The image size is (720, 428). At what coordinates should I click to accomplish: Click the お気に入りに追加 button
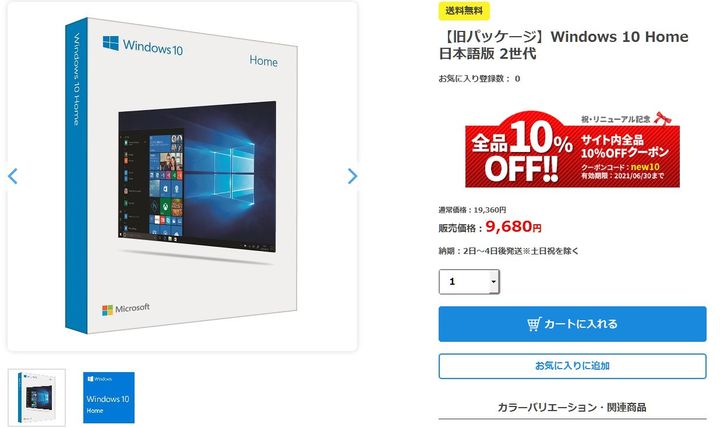[x=572, y=366]
